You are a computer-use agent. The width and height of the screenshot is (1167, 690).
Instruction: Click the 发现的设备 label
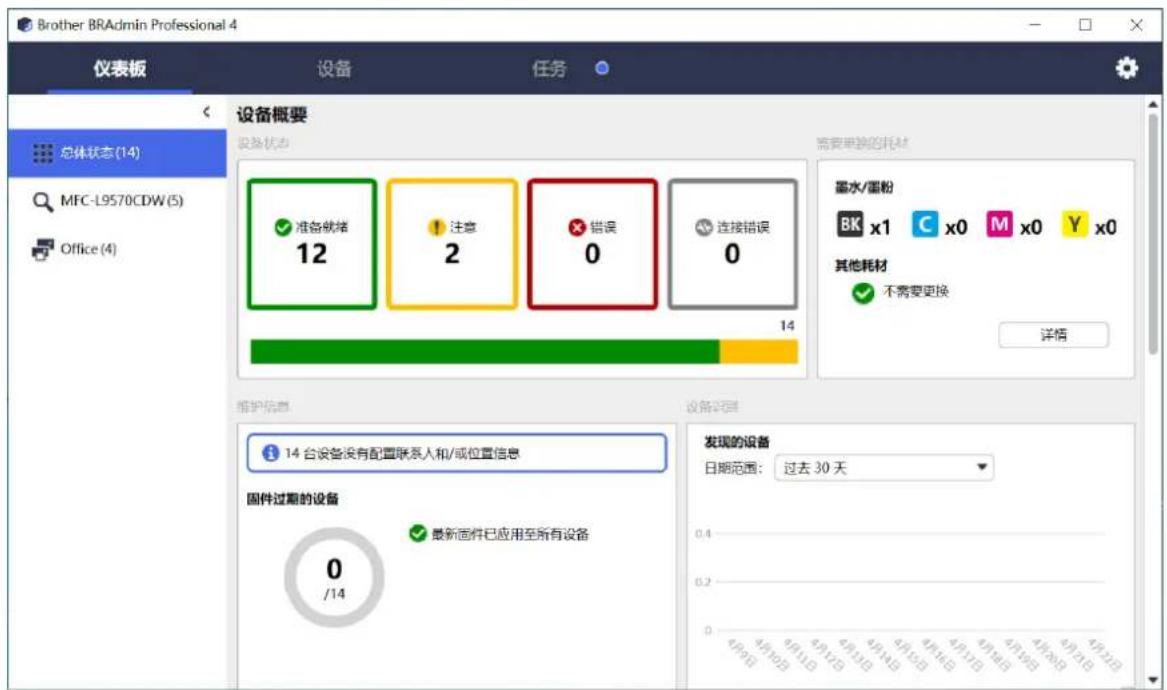click(737, 442)
